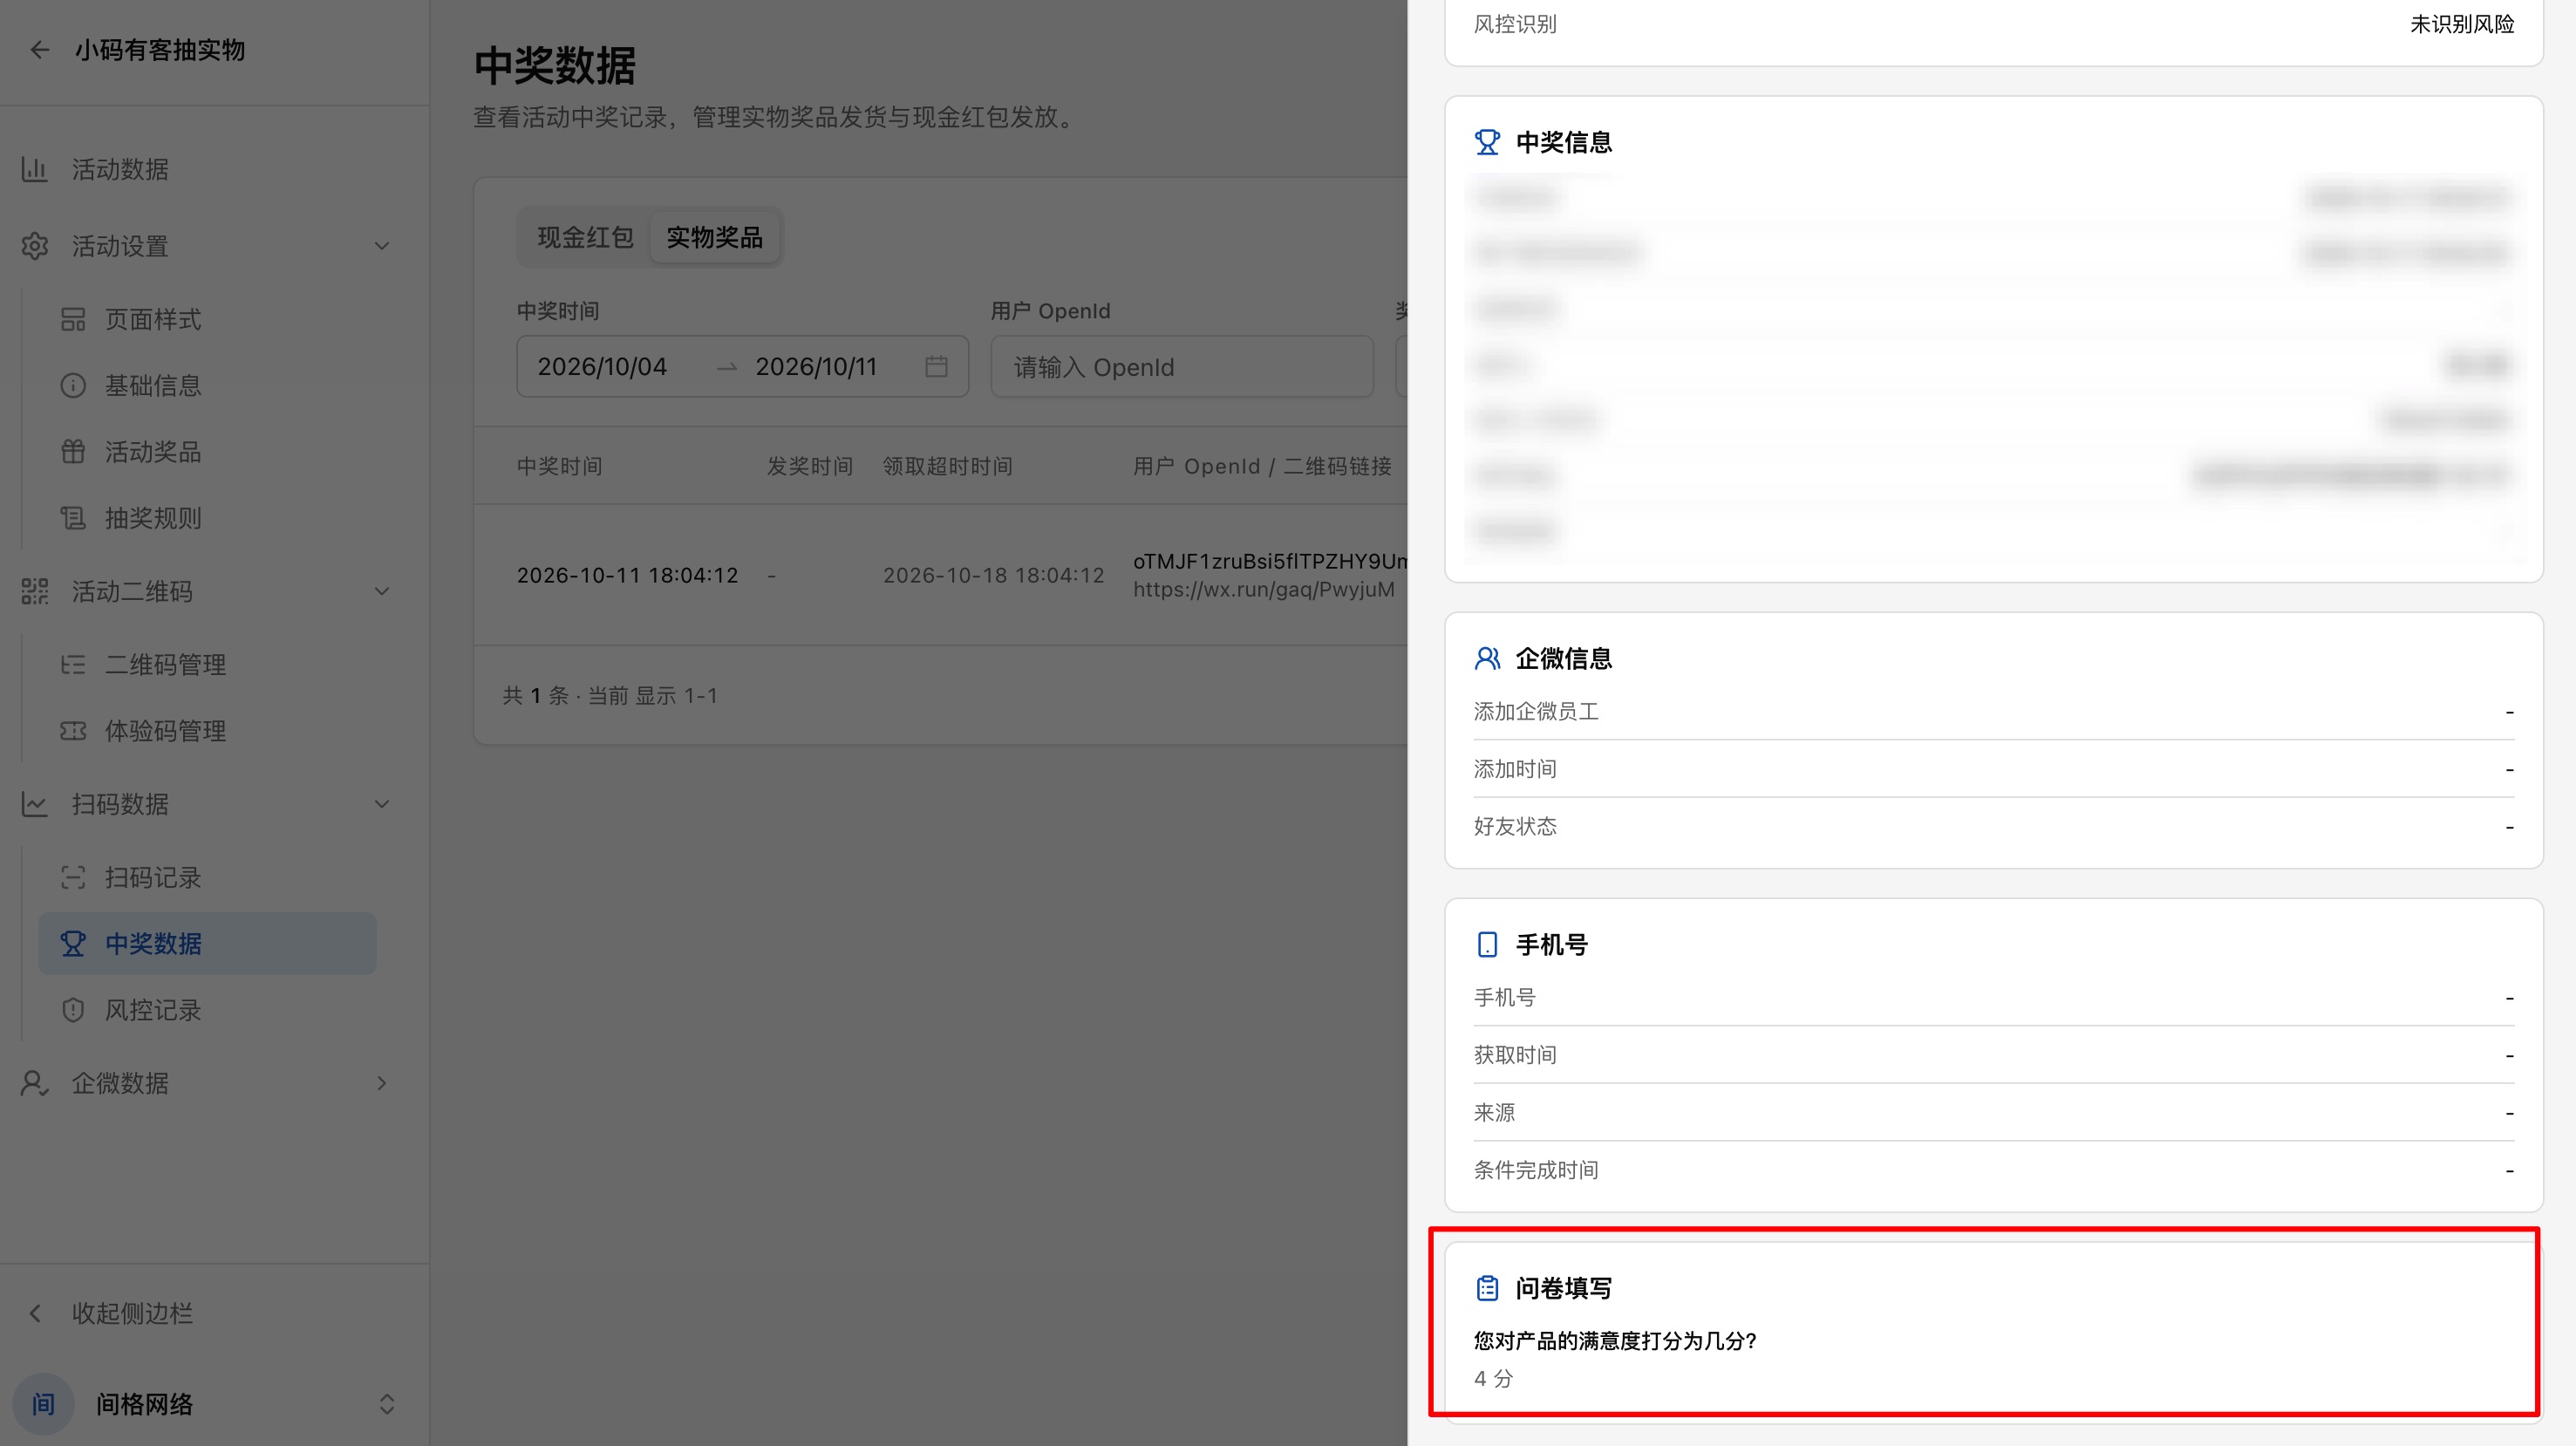Click the 企微信息 section user icon

(x=1487, y=658)
